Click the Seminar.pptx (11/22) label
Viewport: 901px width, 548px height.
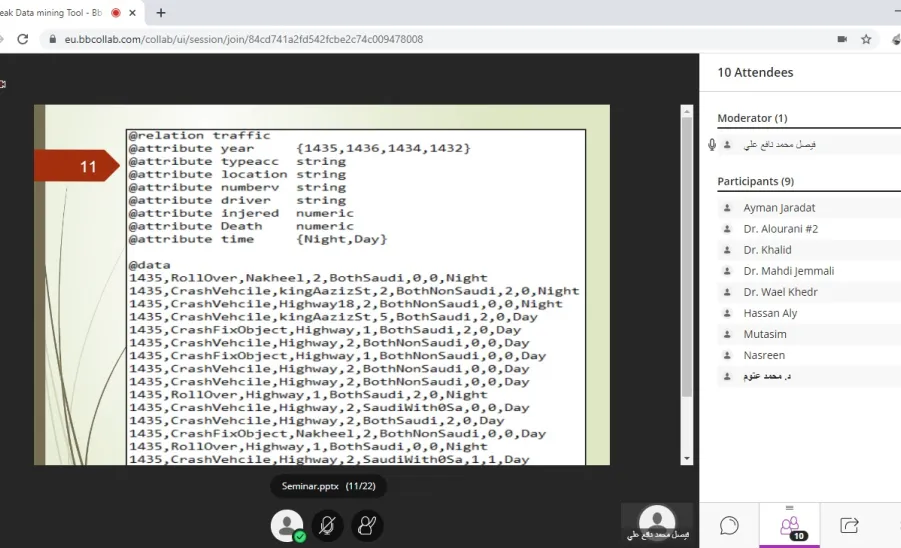[x=328, y=486]
